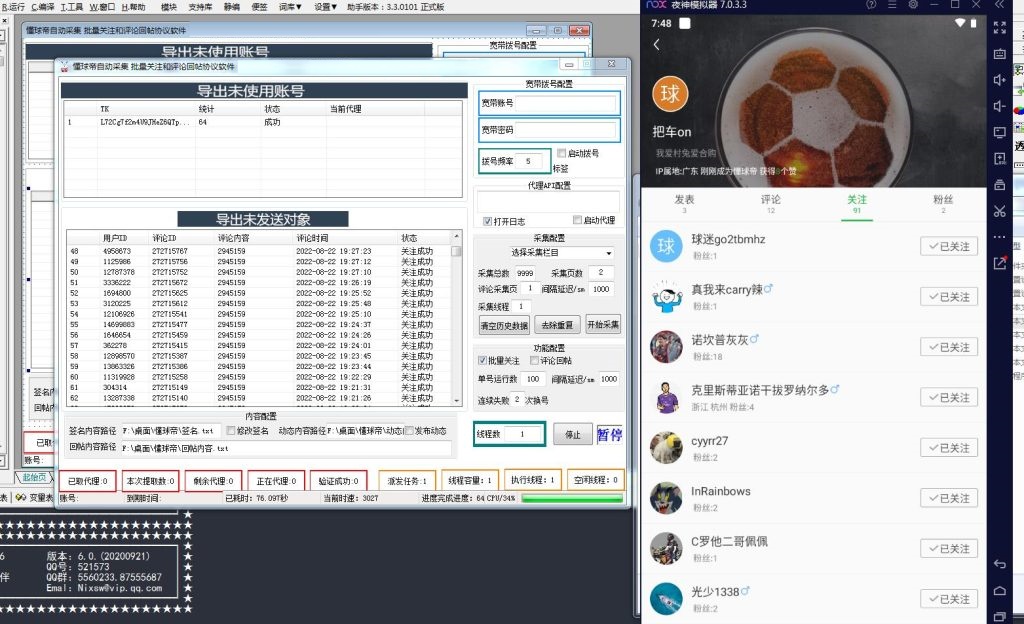Expand the 词库 menu dropdown
This screenshot has width=1024, height=624.
tap(290, 6)
